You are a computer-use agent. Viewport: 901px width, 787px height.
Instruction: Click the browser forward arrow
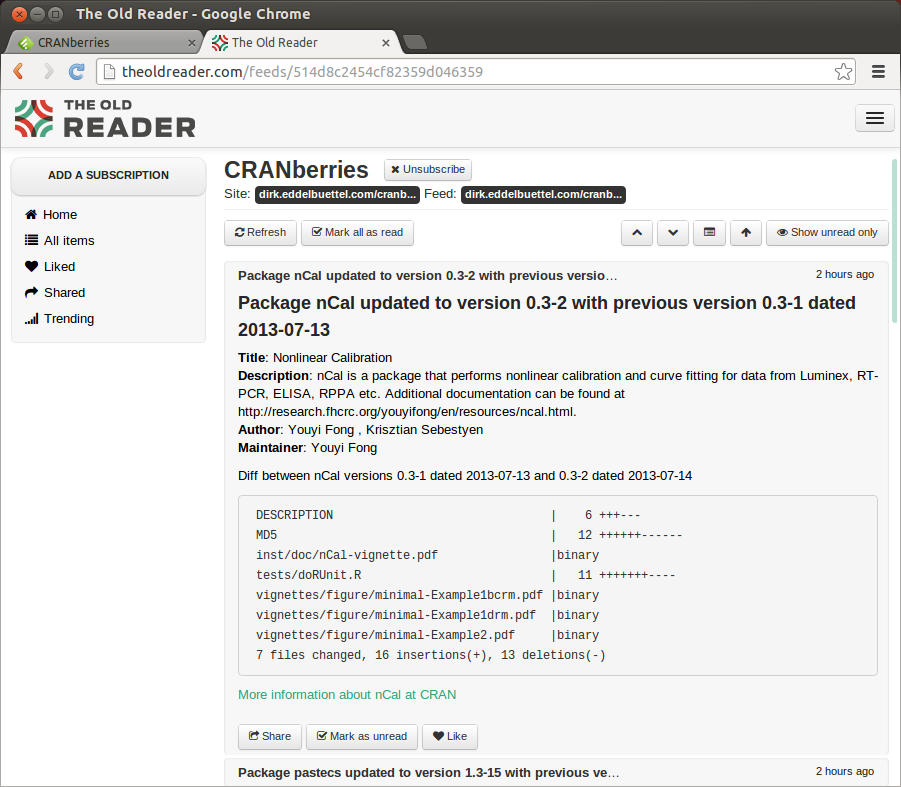[x=49, y=71]
